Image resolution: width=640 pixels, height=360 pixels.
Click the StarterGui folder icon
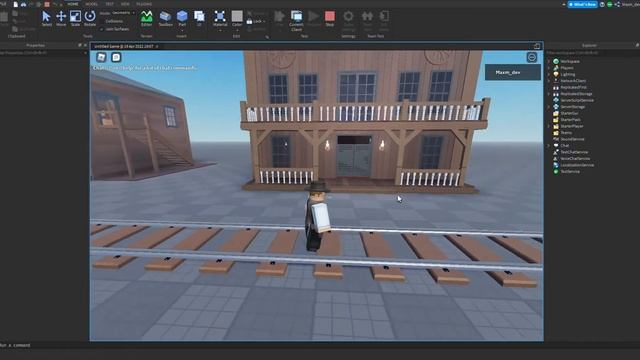(x=556, y=113)
